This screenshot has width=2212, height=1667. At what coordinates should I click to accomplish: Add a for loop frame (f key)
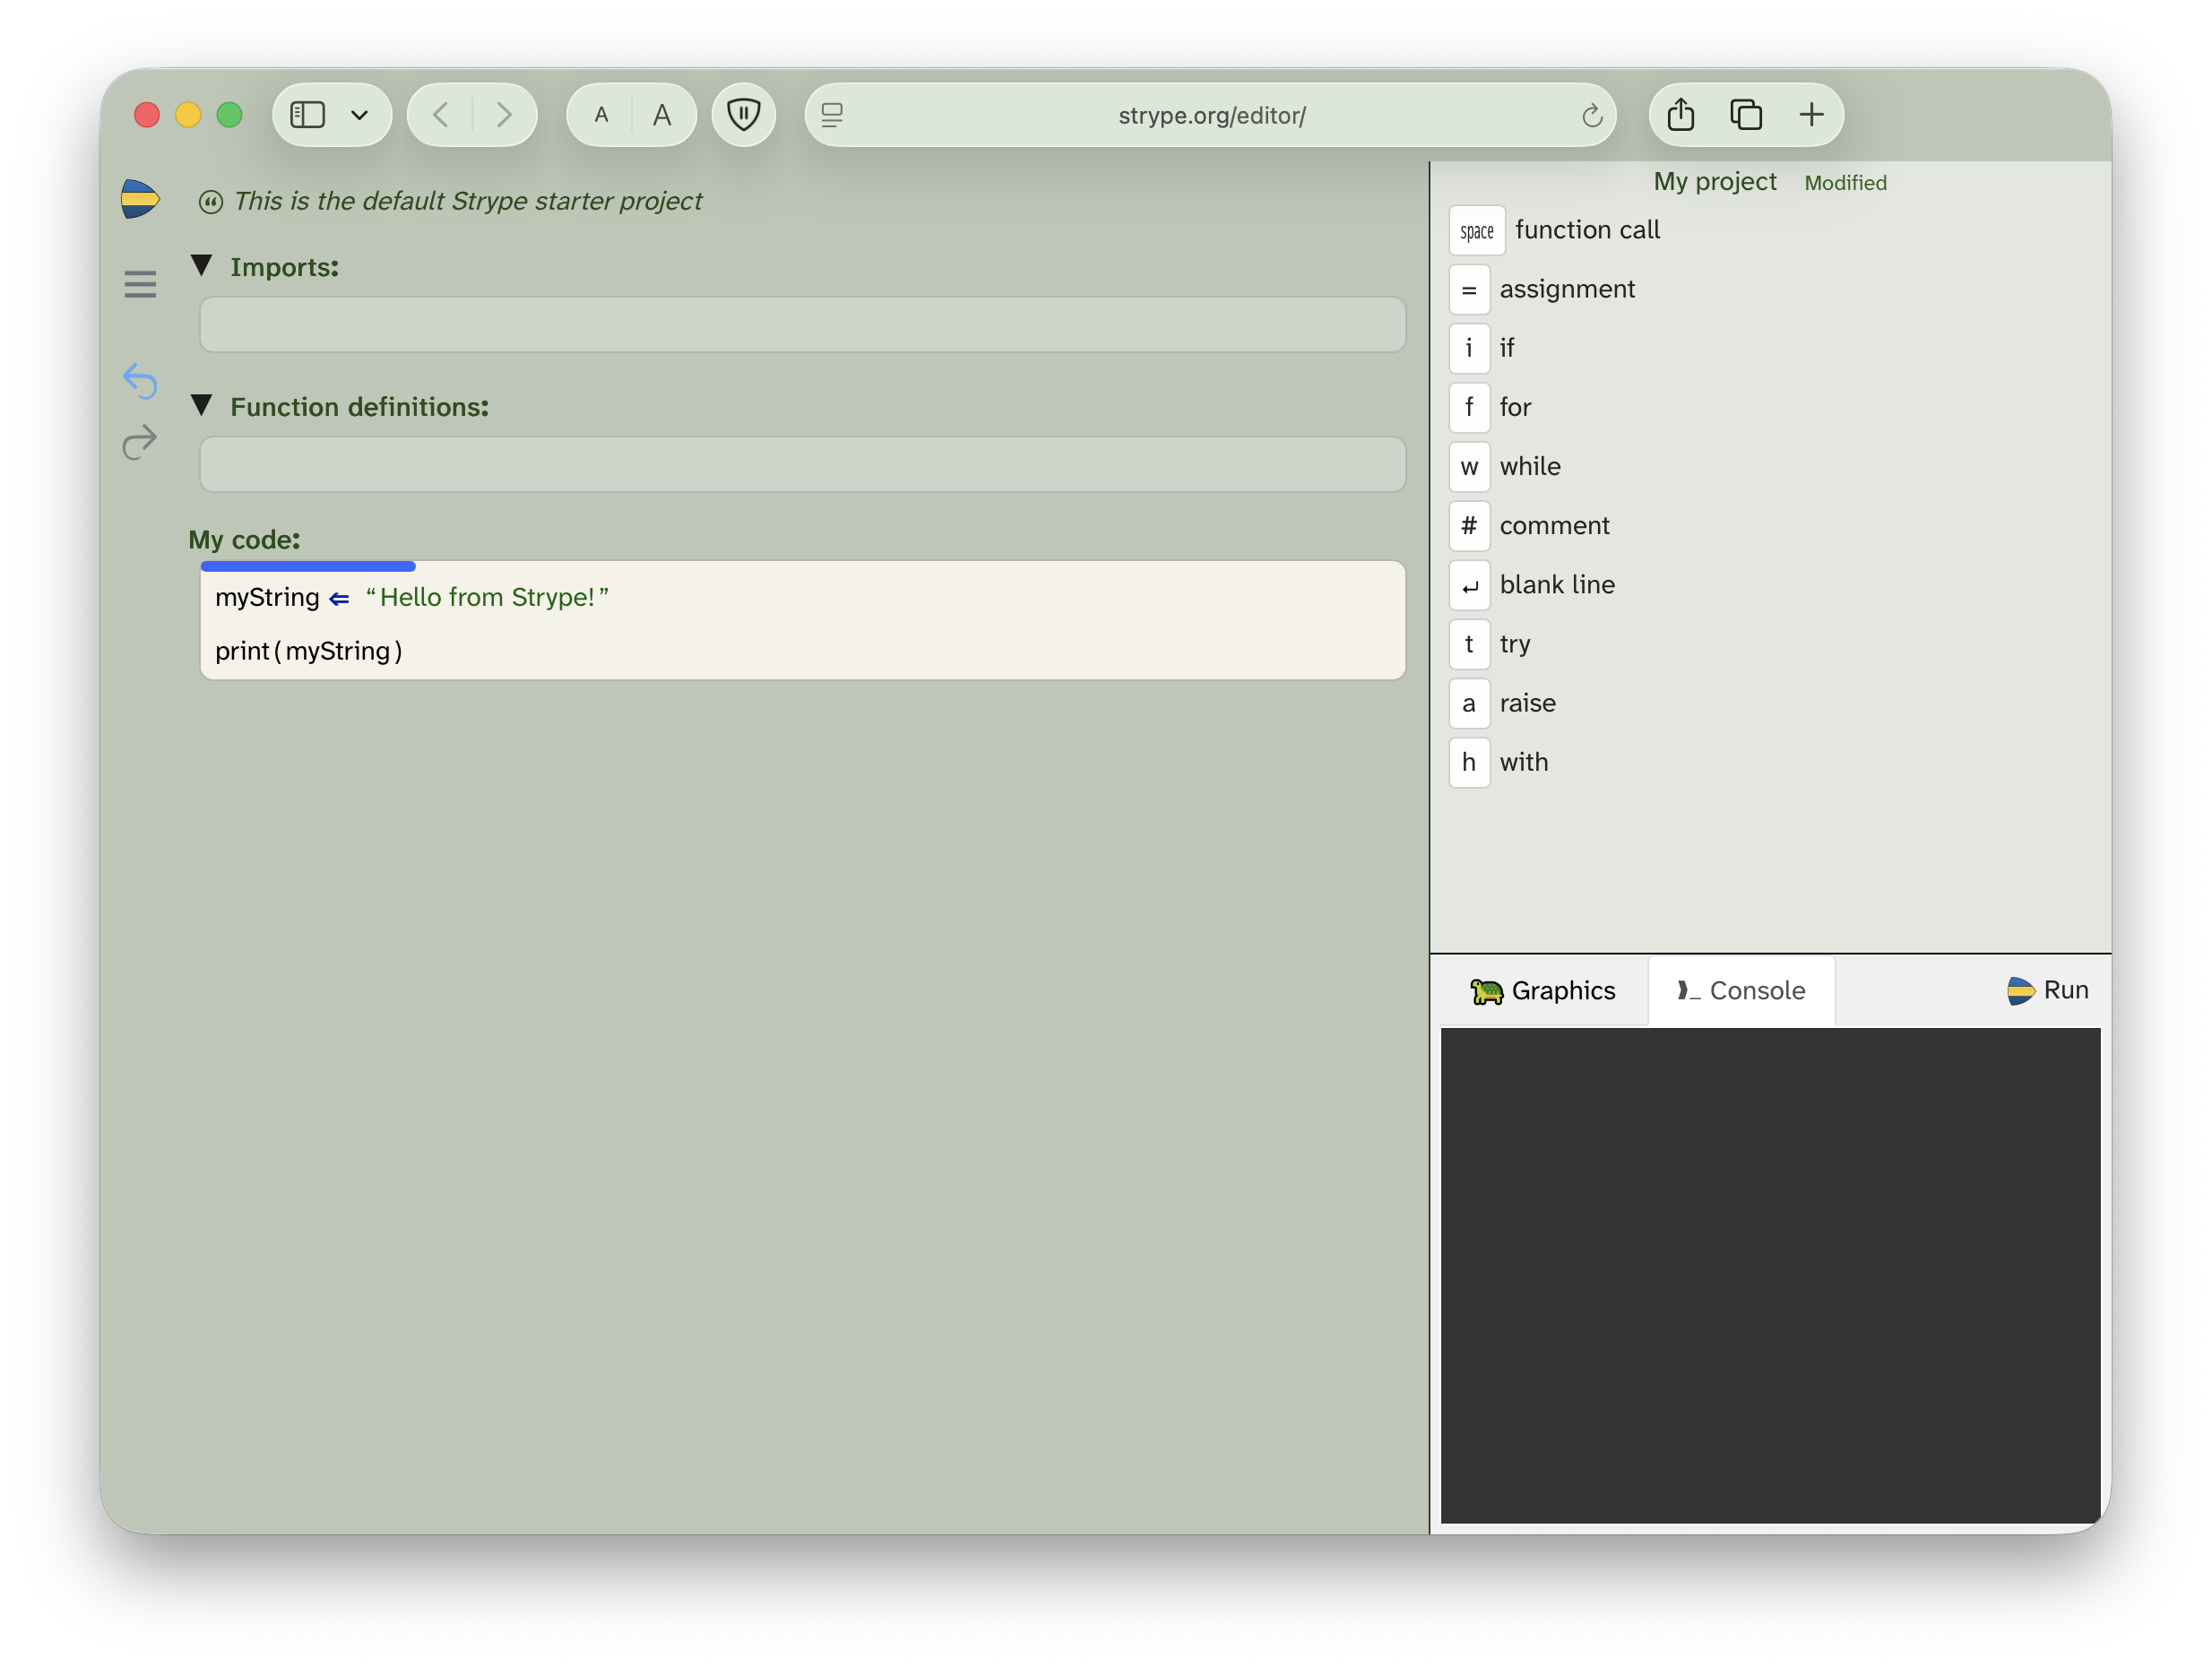click(x=1469, y=407)
